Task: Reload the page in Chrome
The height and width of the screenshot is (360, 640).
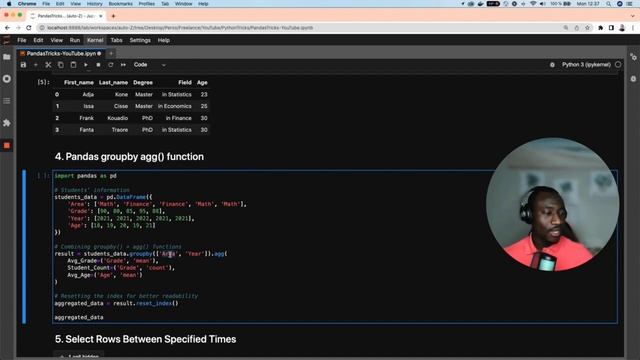Action: (x=29, y=28)
